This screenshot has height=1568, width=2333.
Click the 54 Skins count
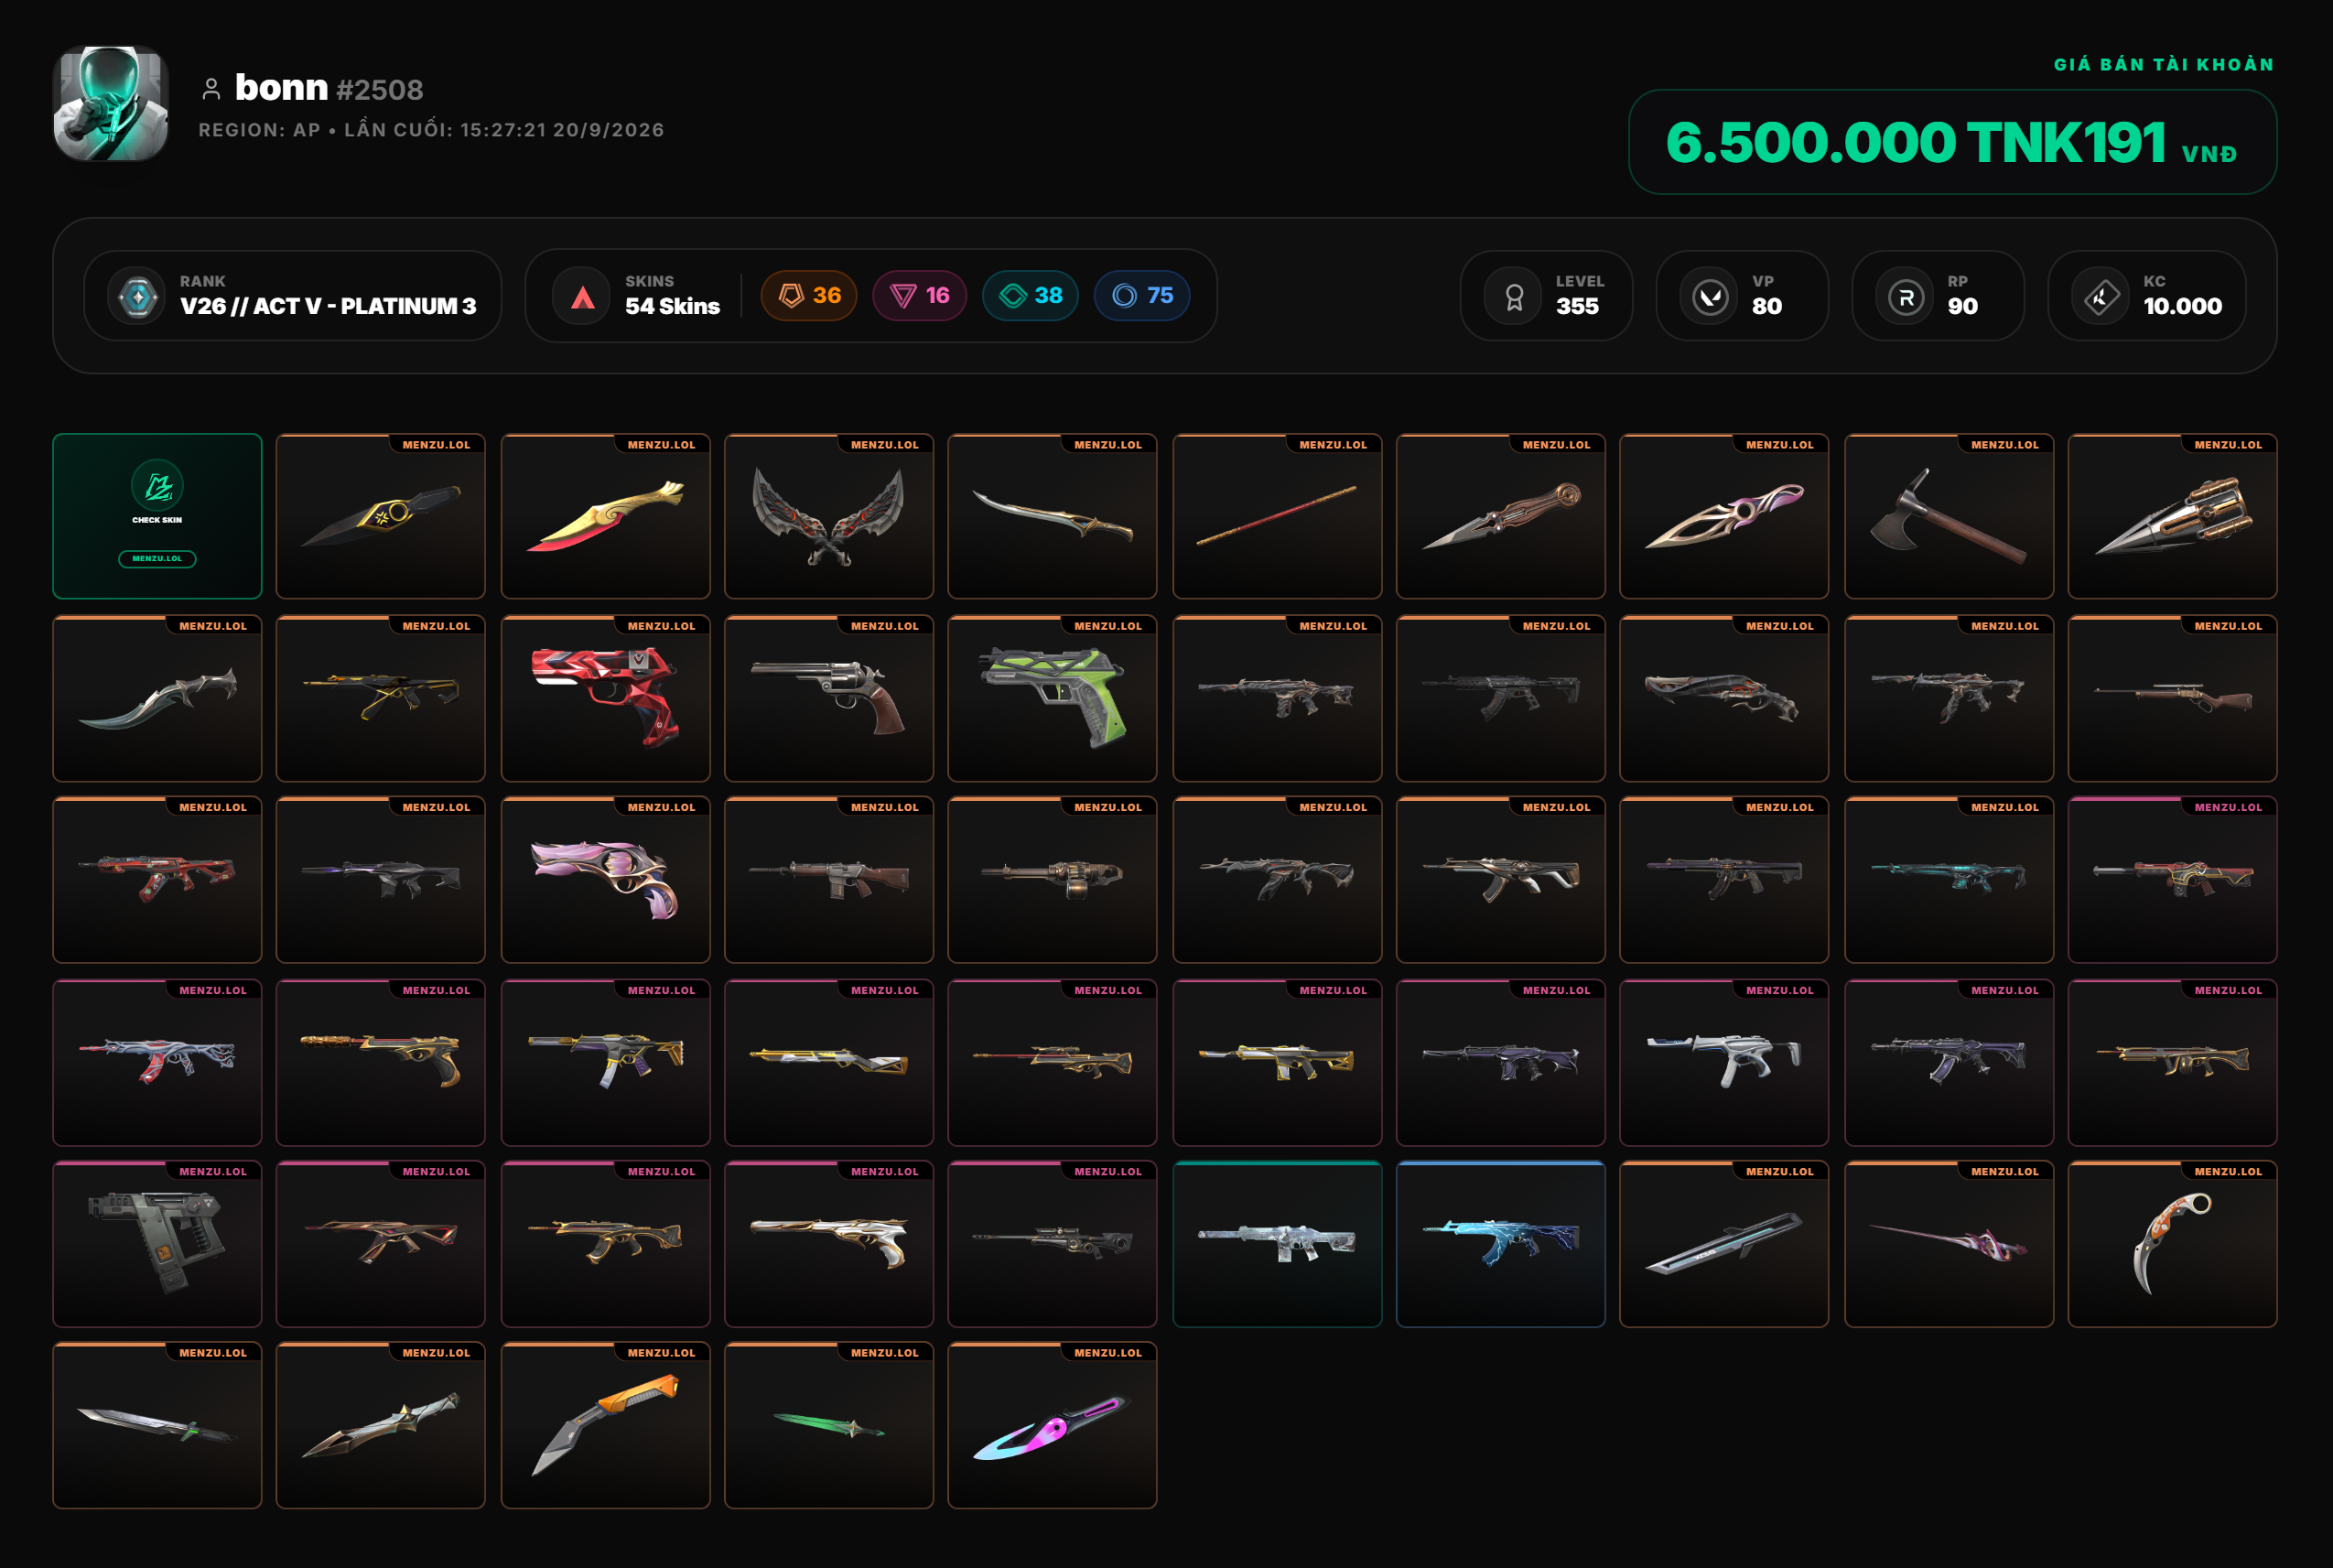(672, 306)
